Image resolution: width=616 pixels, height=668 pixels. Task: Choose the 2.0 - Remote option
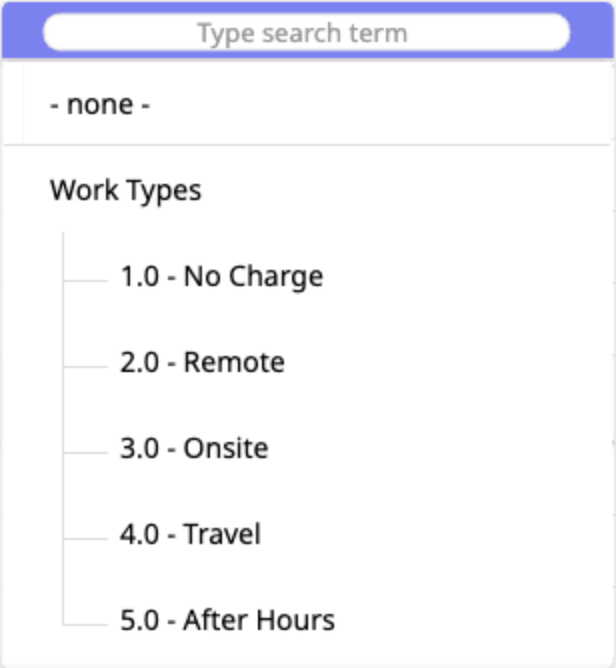click(x=202, y=362)
